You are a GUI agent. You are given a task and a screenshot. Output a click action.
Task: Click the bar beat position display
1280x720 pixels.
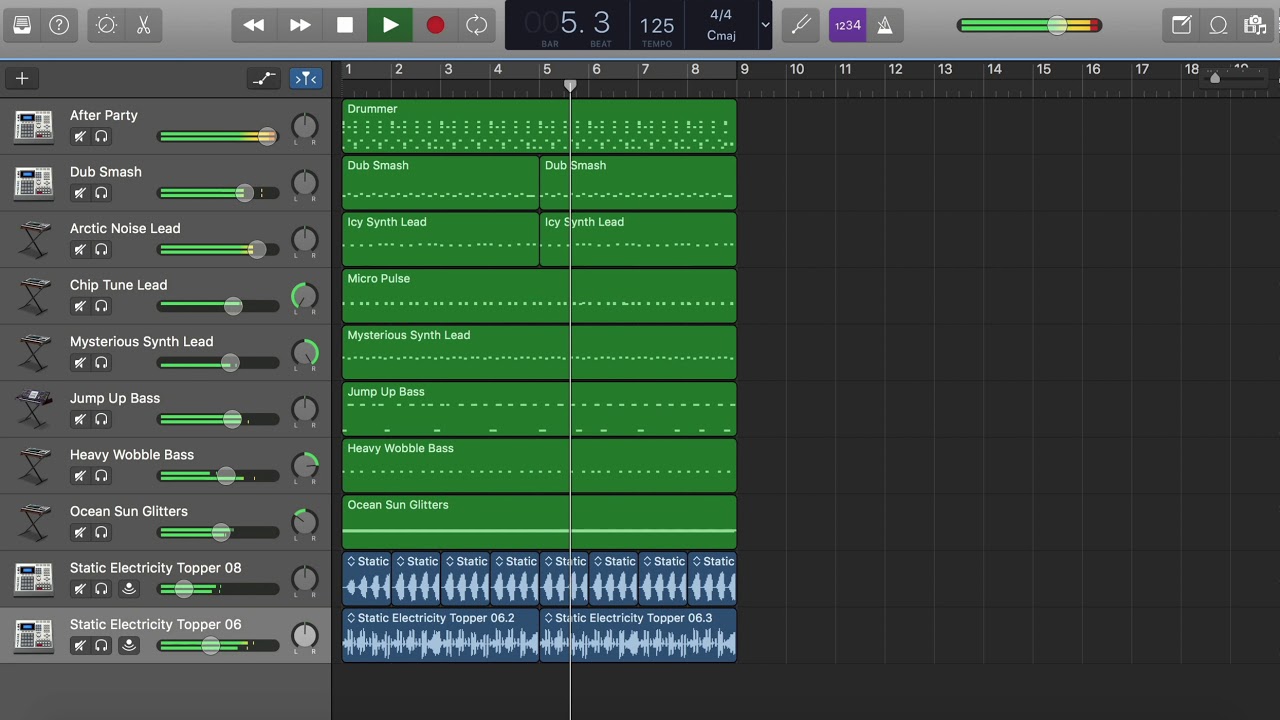pos(568,26)
